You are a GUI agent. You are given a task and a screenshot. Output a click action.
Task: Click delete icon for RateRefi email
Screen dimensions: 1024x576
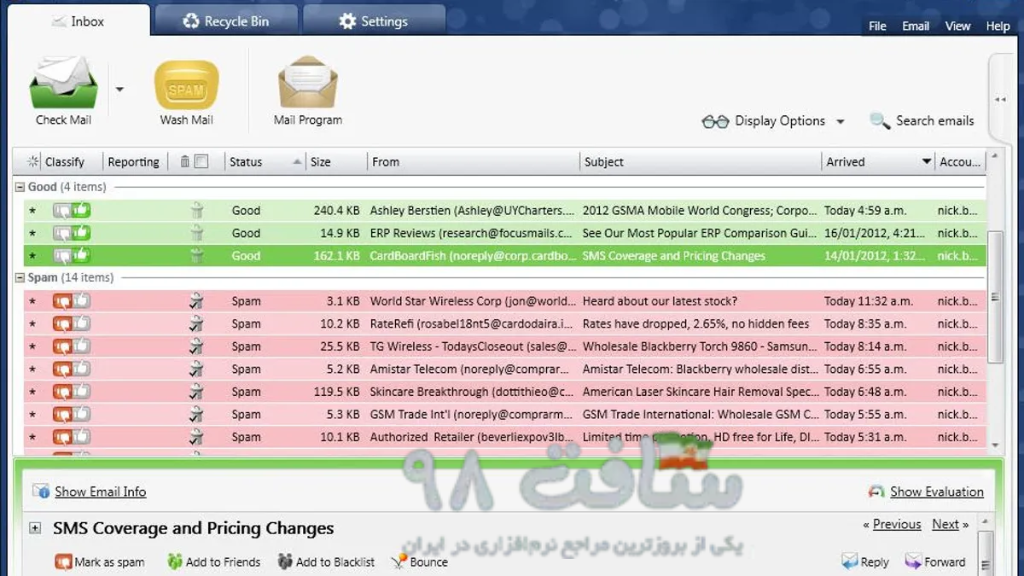[x=196, y=323]
